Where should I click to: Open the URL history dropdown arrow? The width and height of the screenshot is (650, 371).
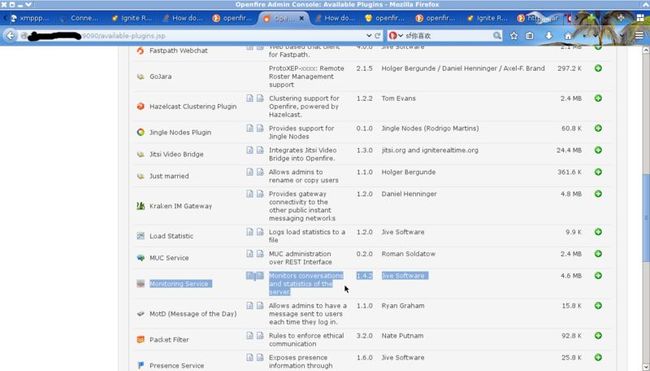pos(369,36)
